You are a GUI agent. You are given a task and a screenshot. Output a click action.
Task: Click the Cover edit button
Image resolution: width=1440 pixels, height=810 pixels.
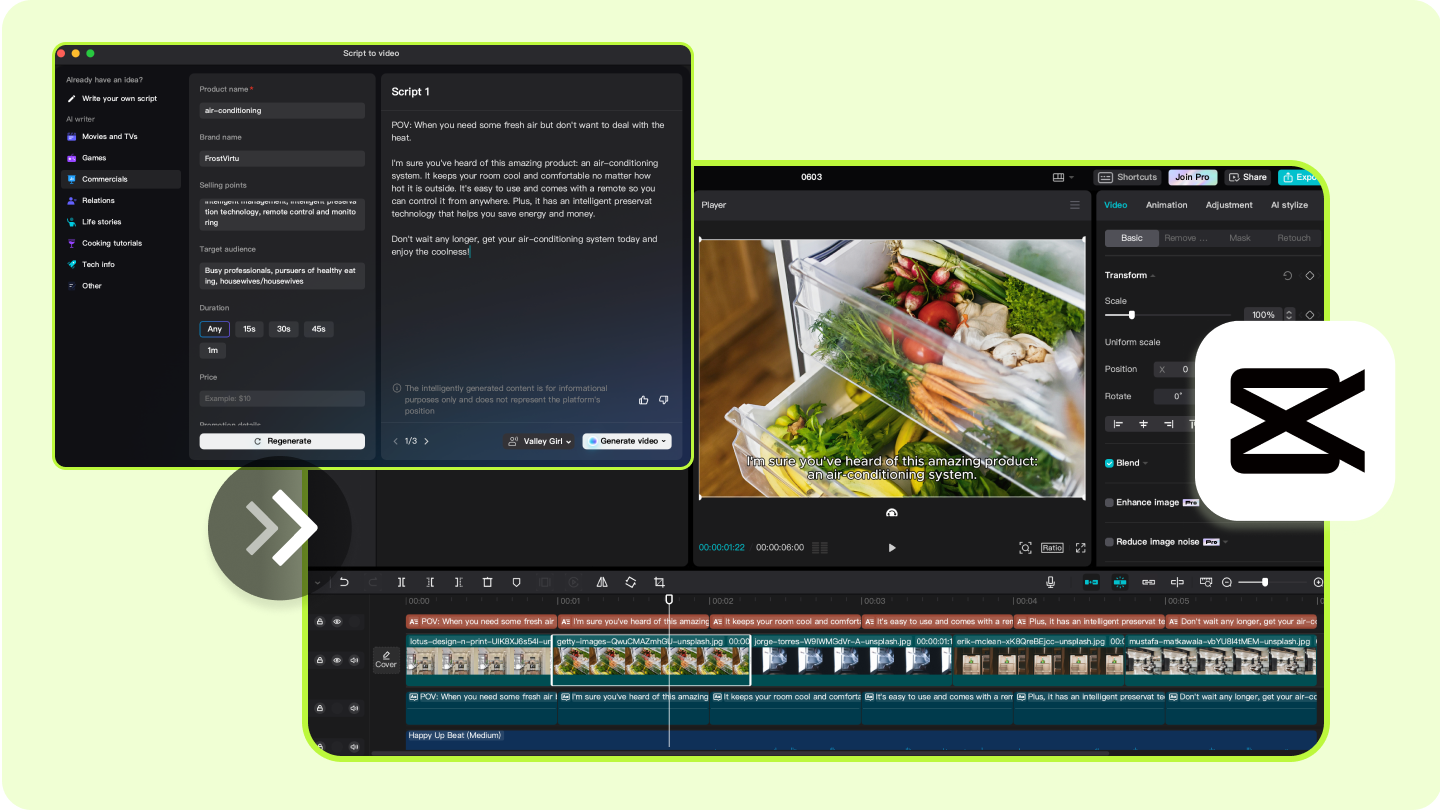[x=386, y=660]
